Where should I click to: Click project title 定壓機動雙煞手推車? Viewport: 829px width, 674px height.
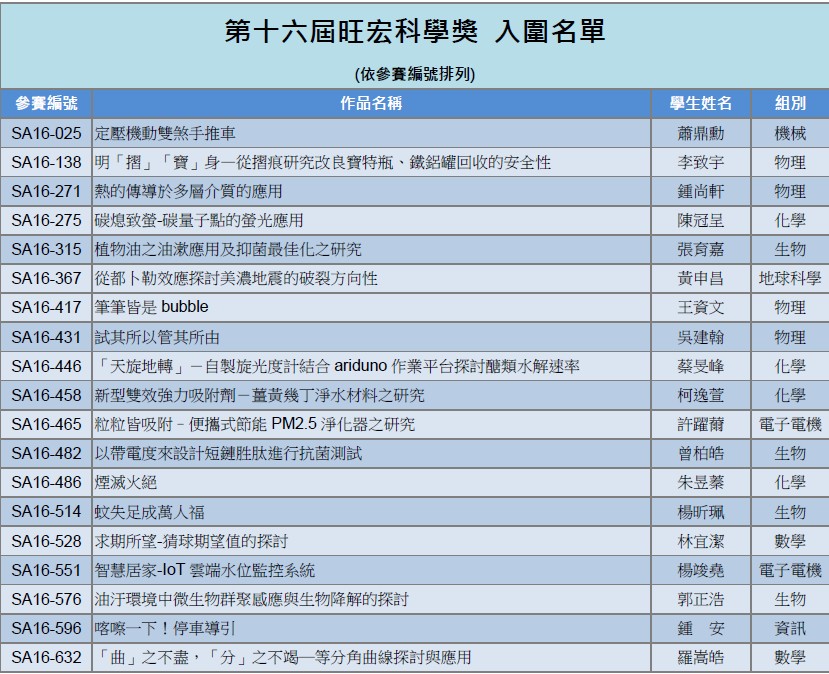pos(165,133)
